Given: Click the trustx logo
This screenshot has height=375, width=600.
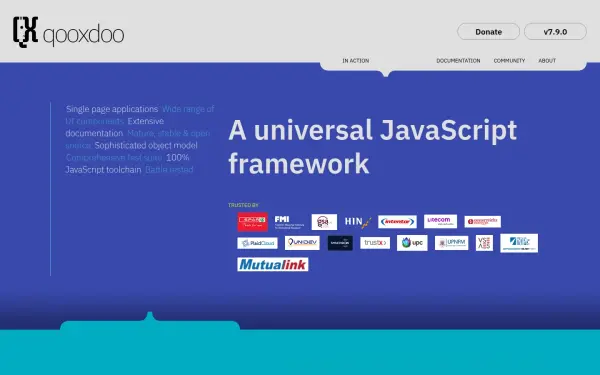Looking at the screenshot, I should pyautogui.click(x=375, y=243).
